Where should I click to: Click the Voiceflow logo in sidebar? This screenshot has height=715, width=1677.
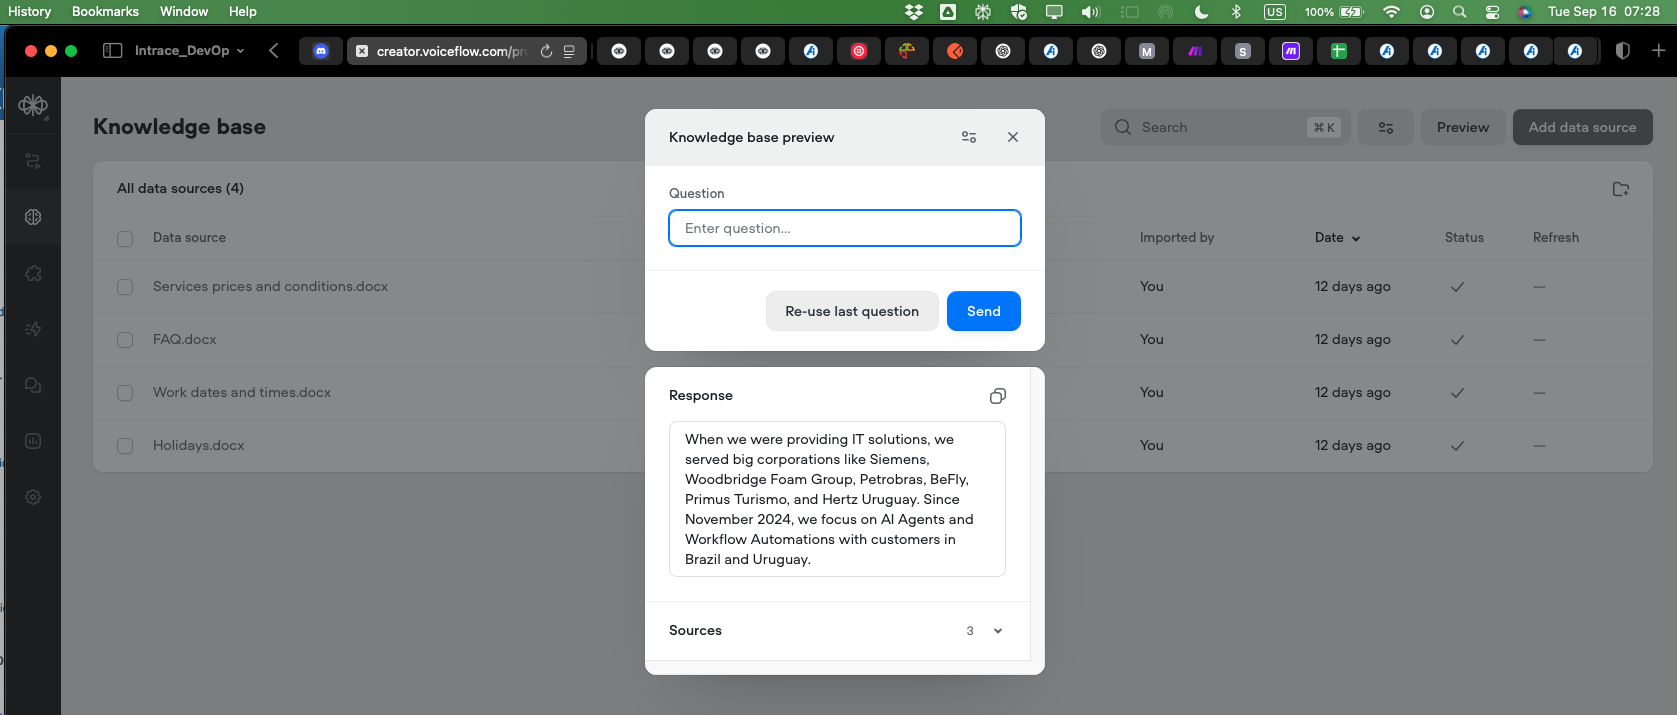pos(33,105)
